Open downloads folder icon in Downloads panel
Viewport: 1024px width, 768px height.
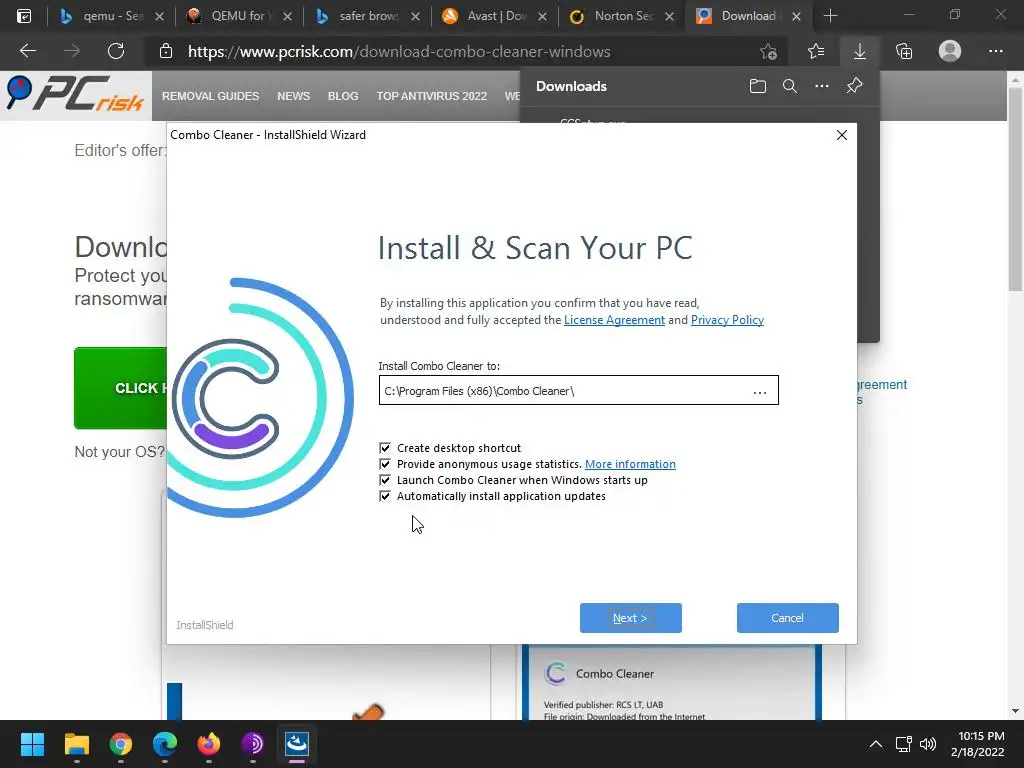(x=758, y=86)
